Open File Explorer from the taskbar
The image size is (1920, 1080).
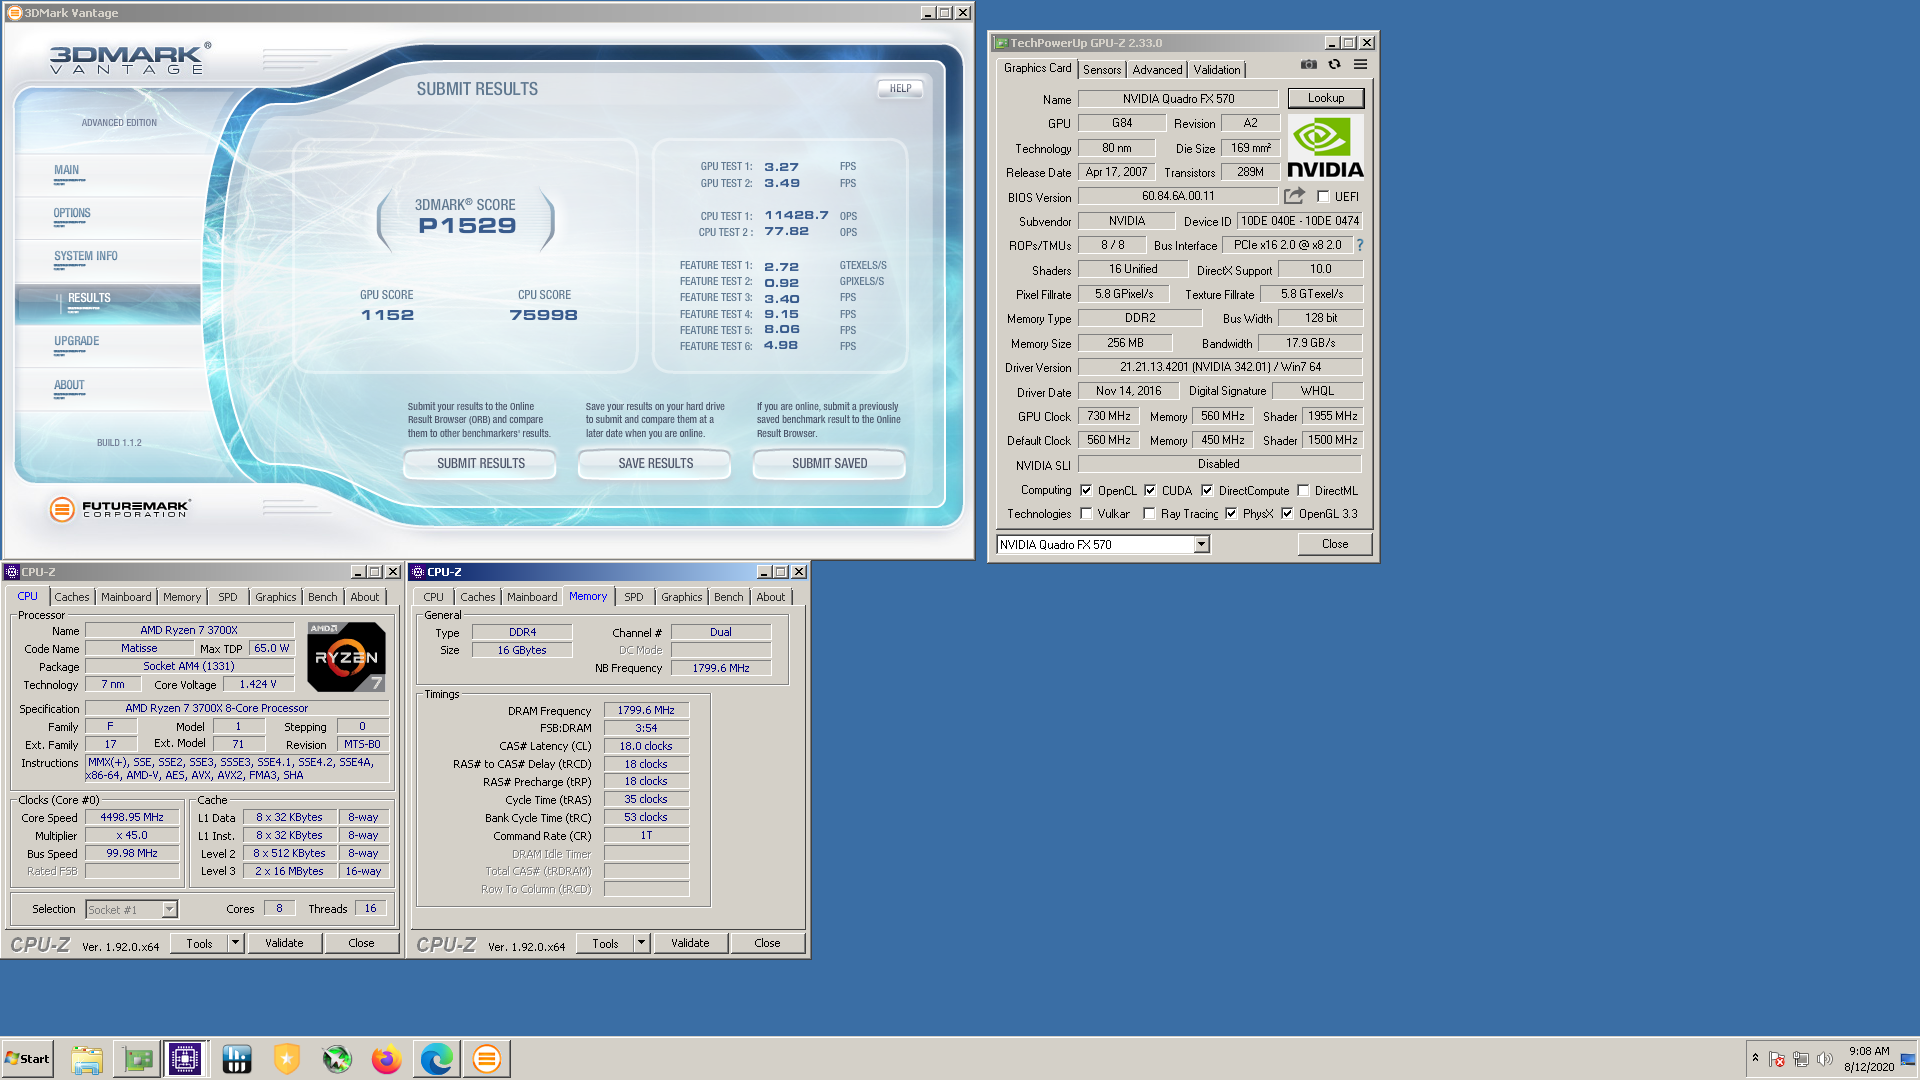pyautogui.click(x=87, y=1059)
